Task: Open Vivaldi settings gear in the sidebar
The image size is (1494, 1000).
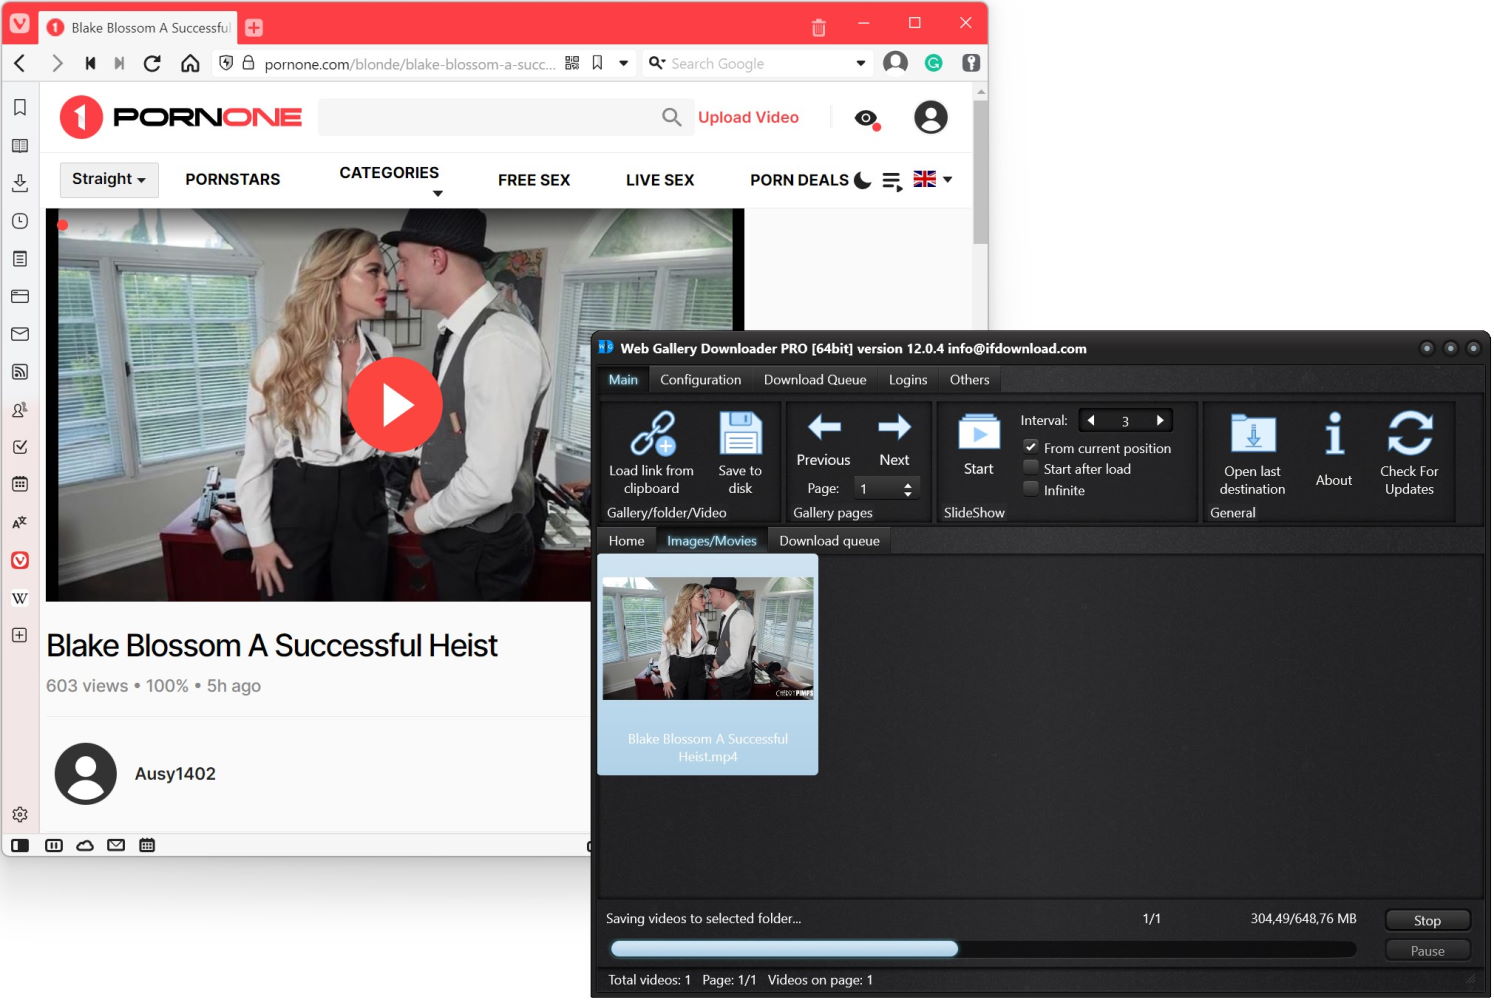Action: 19,814
